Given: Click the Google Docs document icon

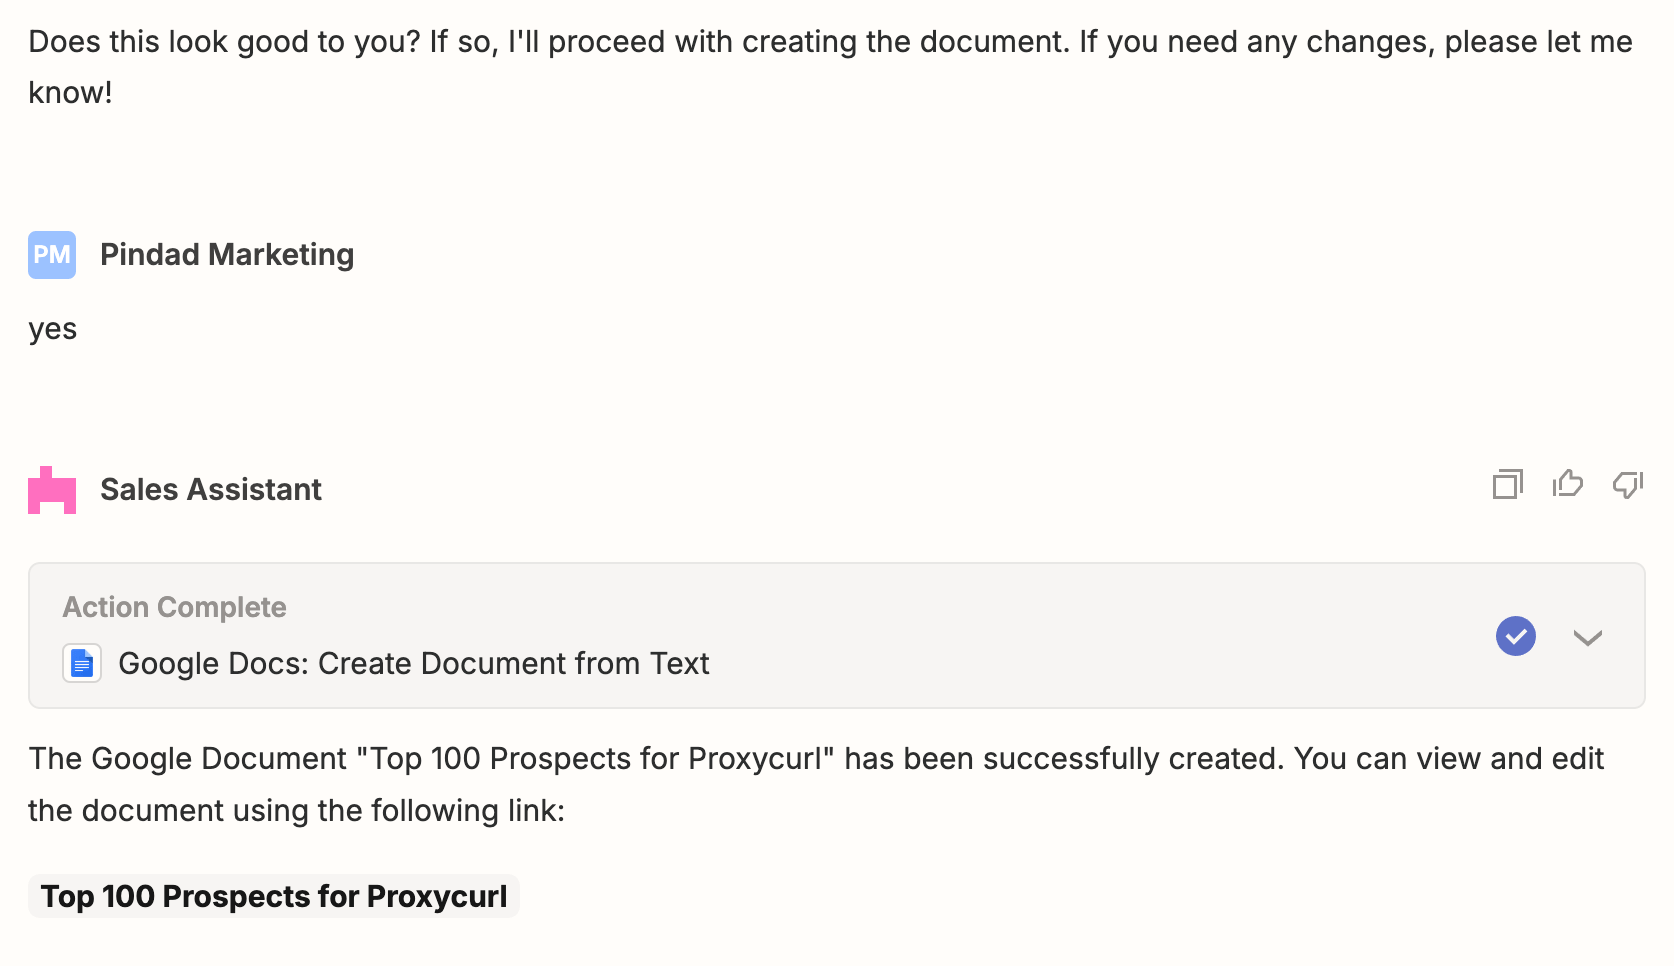Looking at the screenshot, I should pos(82,663).
